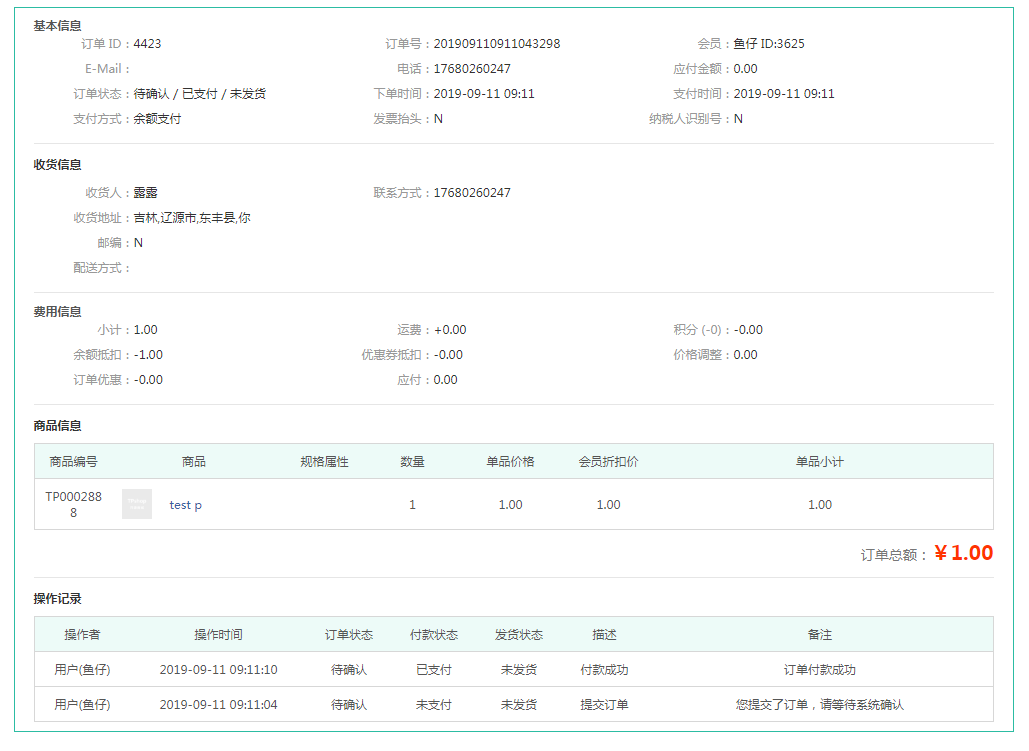Click the member name 鱼仔 ID:3625
The height and width of the screenshot is (751, 1029).
(768, 44)
